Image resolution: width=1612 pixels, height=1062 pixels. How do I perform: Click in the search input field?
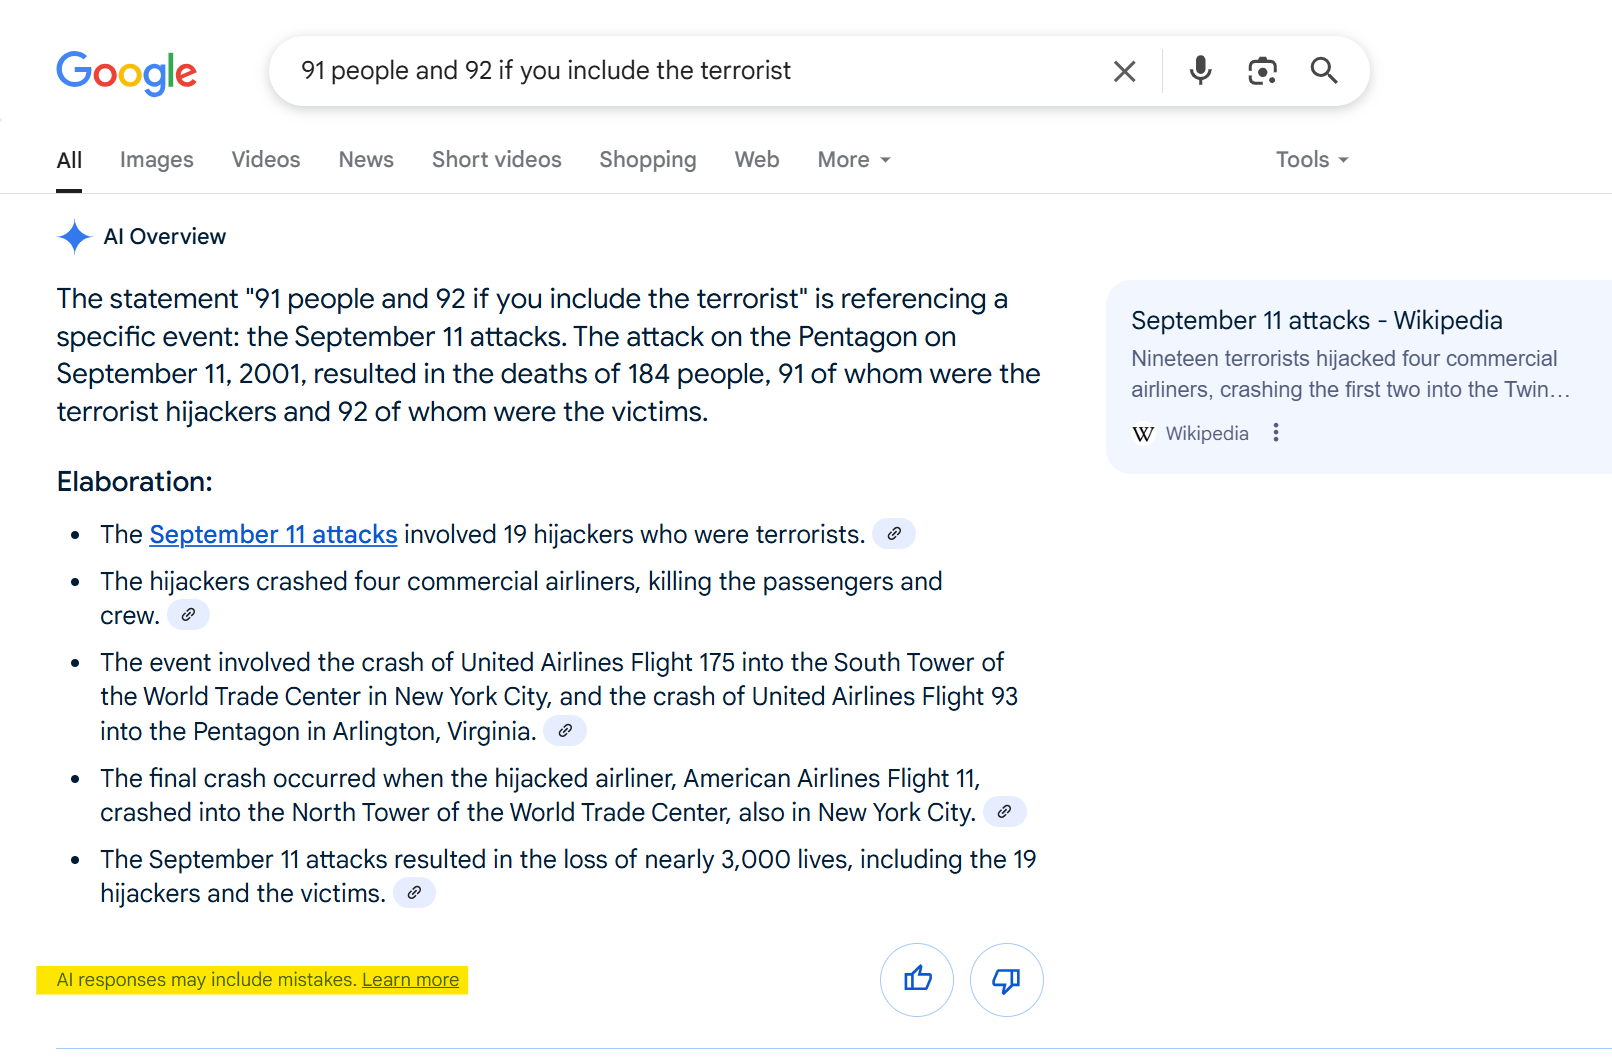(x=690, y=71)
